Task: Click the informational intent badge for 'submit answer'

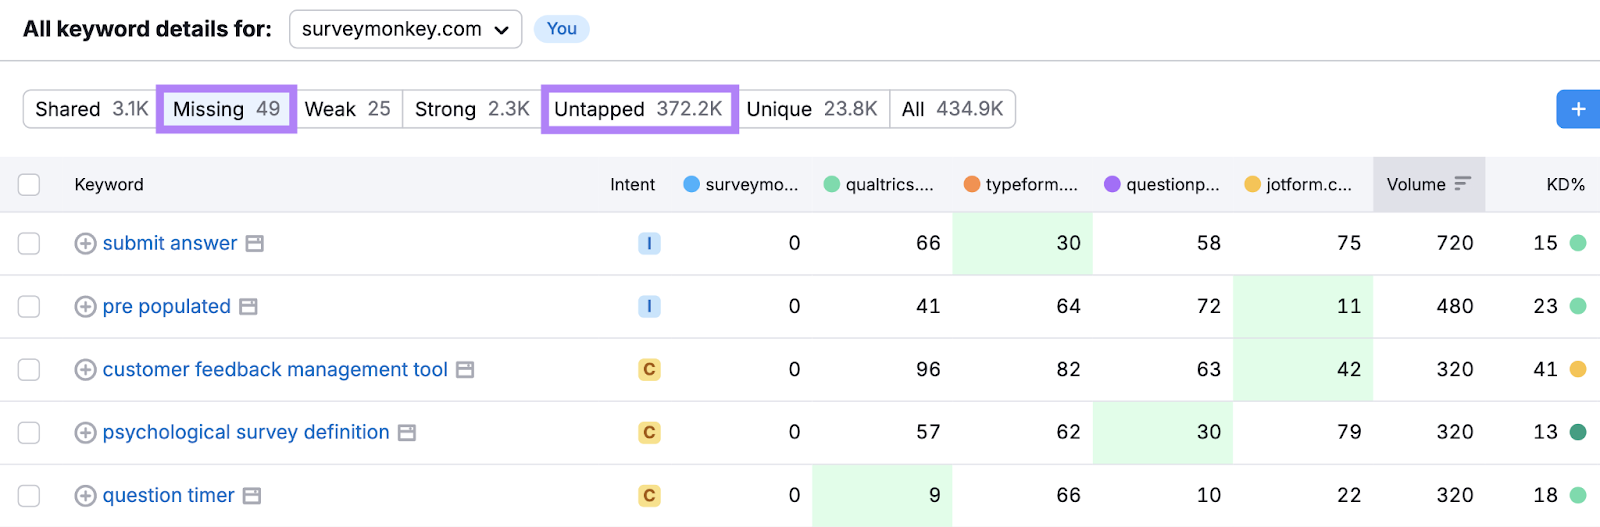Action: click(x=649, y=243)
